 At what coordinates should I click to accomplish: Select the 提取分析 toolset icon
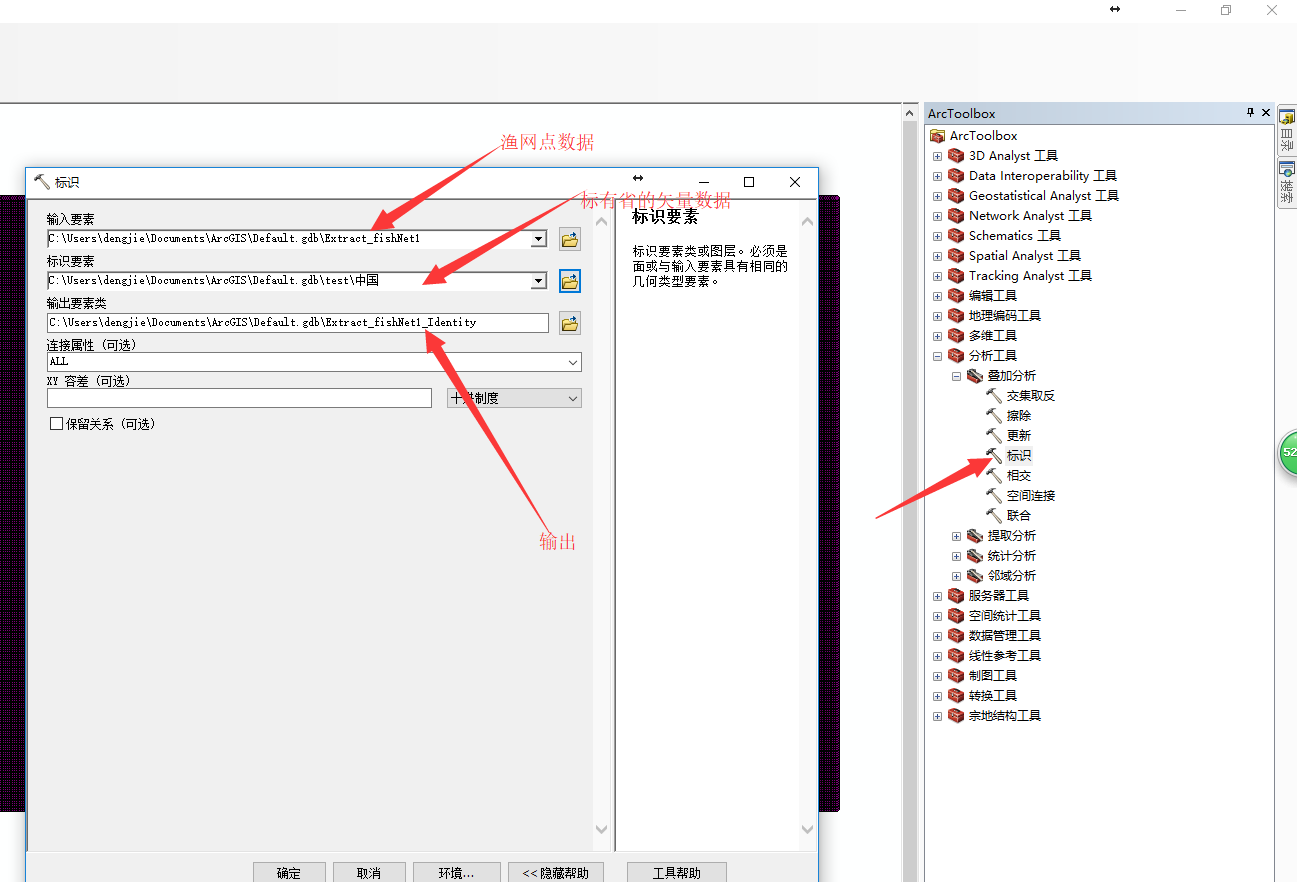975,536
